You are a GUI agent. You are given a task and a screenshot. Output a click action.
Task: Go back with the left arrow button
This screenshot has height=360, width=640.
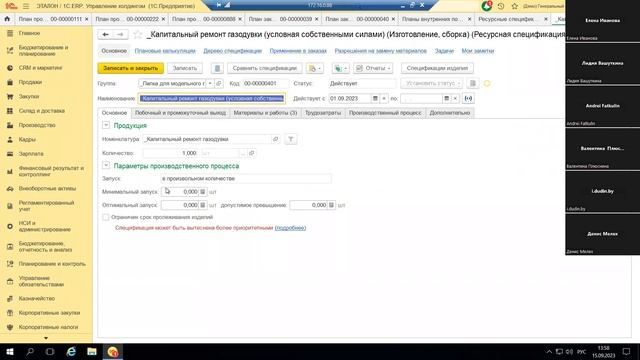click(106, 35)
